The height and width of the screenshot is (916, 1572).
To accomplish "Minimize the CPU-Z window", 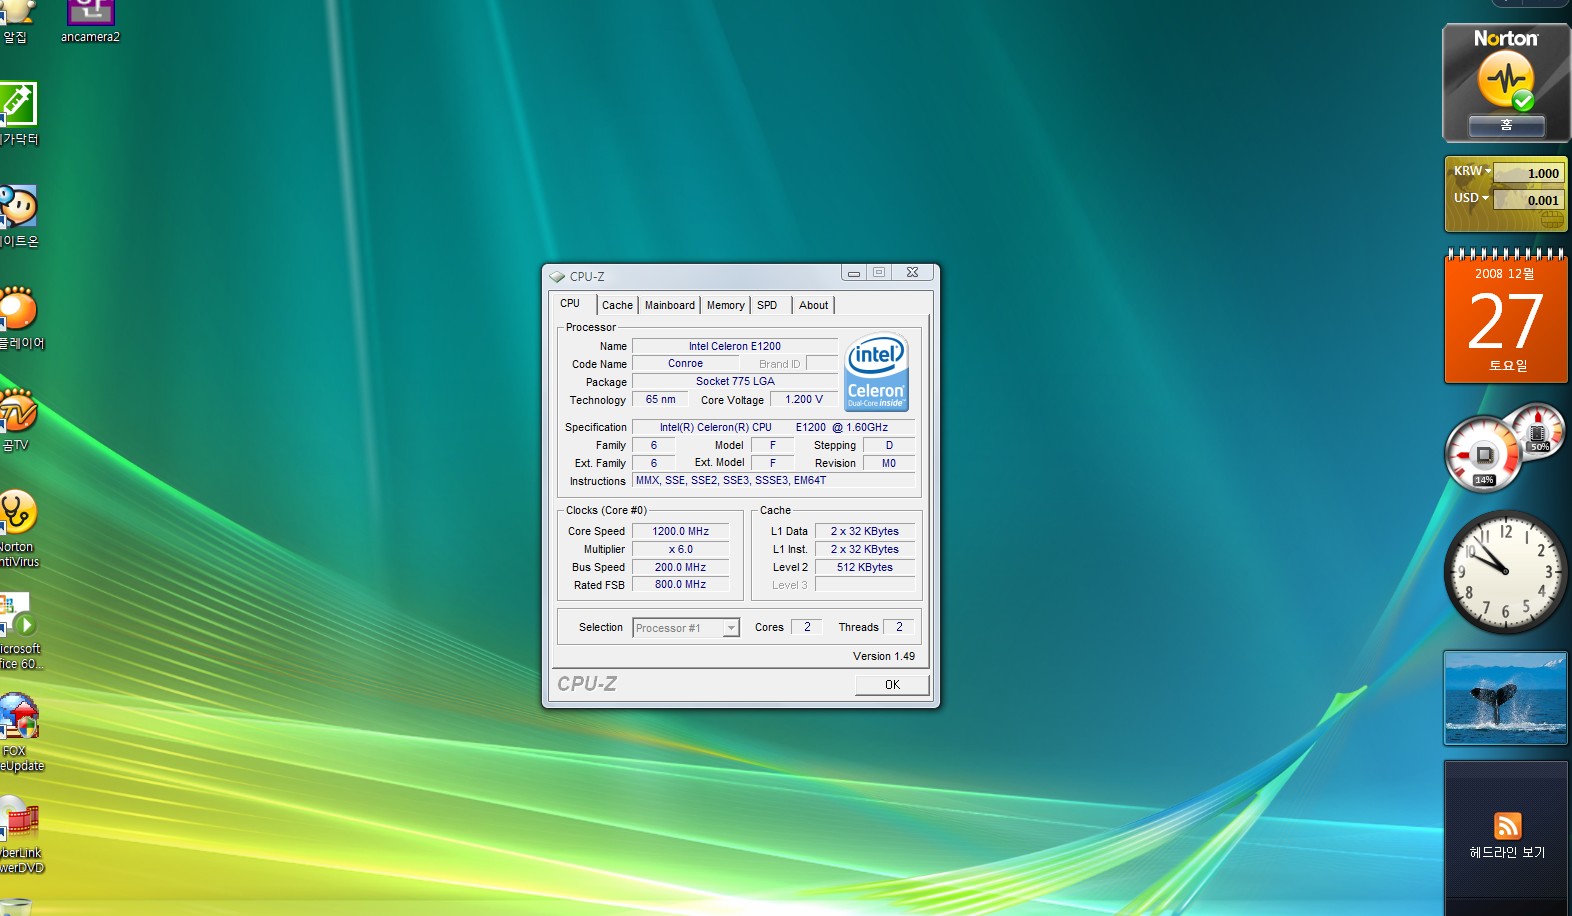I will (x=854, y=272).
